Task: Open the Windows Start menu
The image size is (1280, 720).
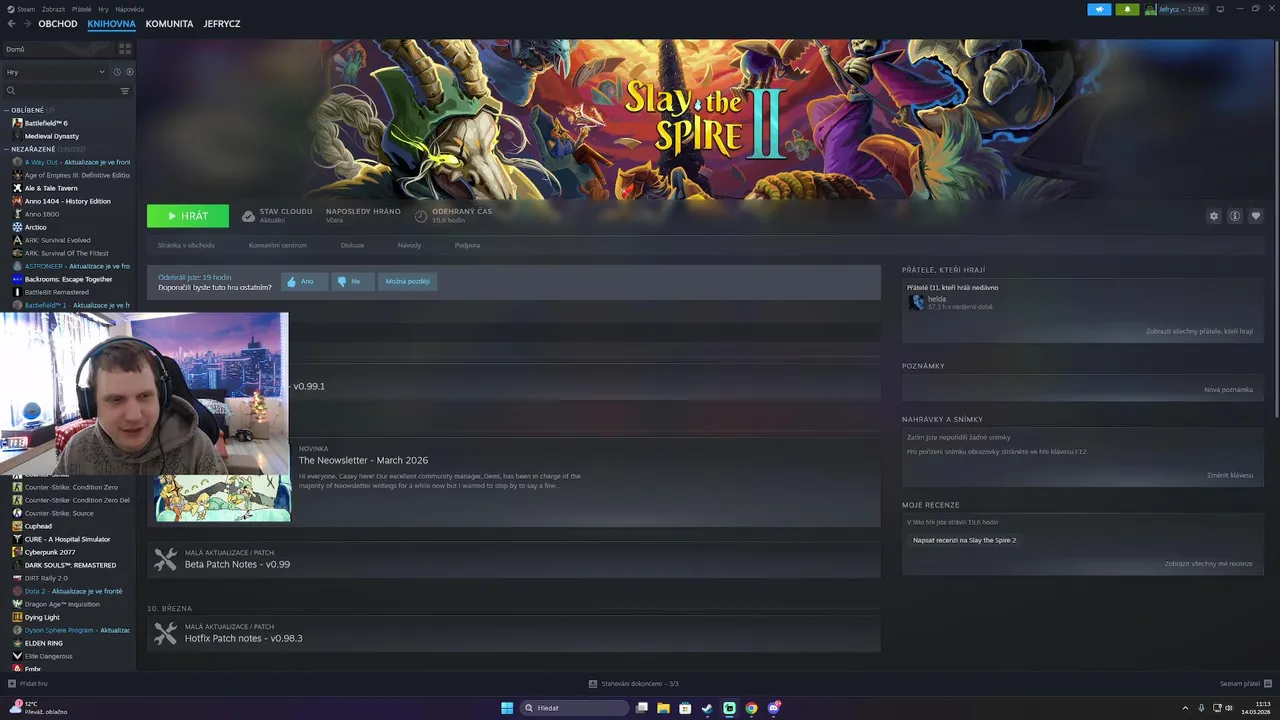Action: tap(507, 708)
